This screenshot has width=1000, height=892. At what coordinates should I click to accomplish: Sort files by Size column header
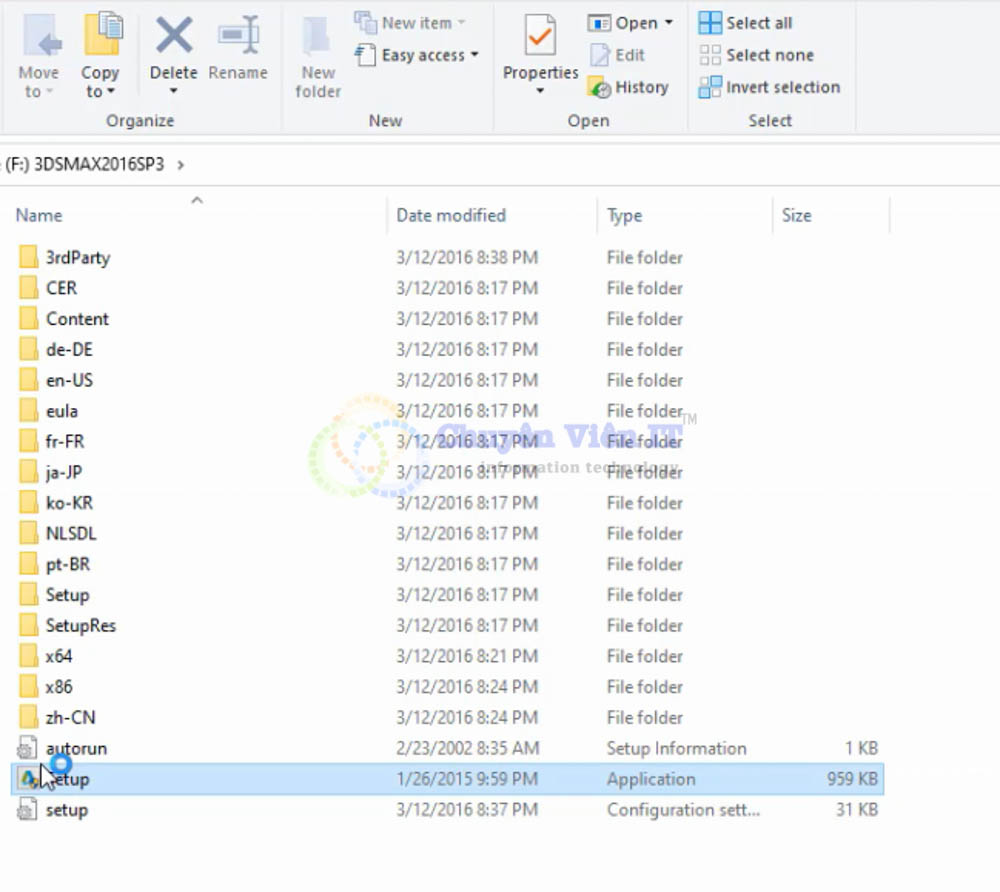click(x=796, y=215)
